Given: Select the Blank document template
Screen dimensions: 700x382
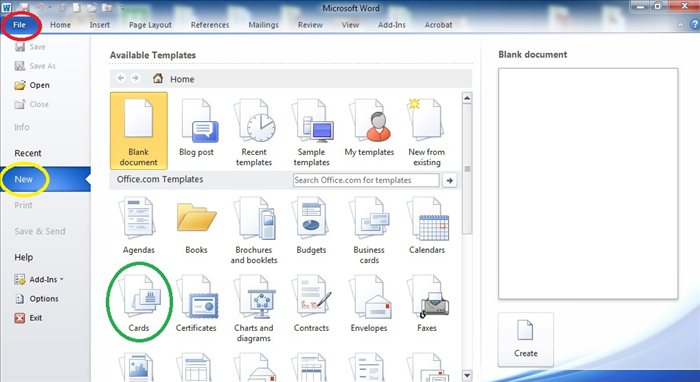Looking at the screenshot, I should coord(139,131).
